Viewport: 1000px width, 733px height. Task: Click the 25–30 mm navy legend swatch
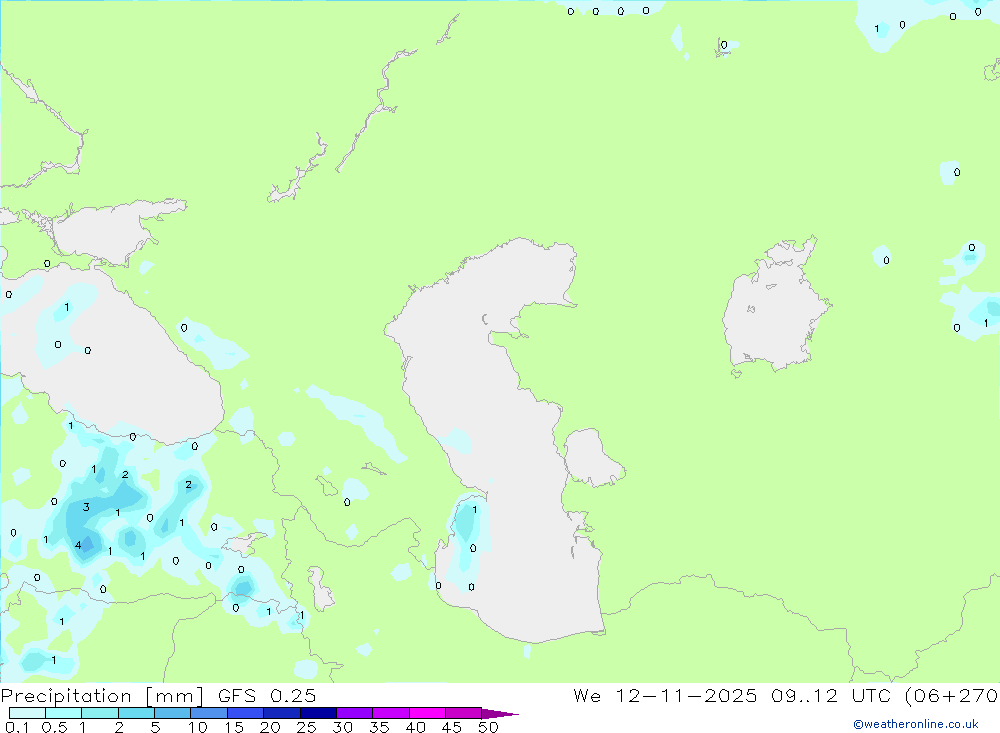coord(318,713)
